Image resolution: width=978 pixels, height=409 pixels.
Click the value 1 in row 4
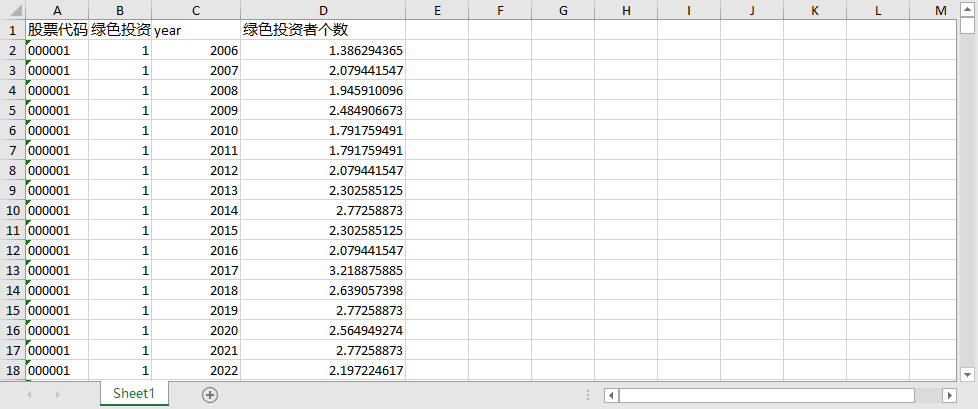tap(120, 90)
